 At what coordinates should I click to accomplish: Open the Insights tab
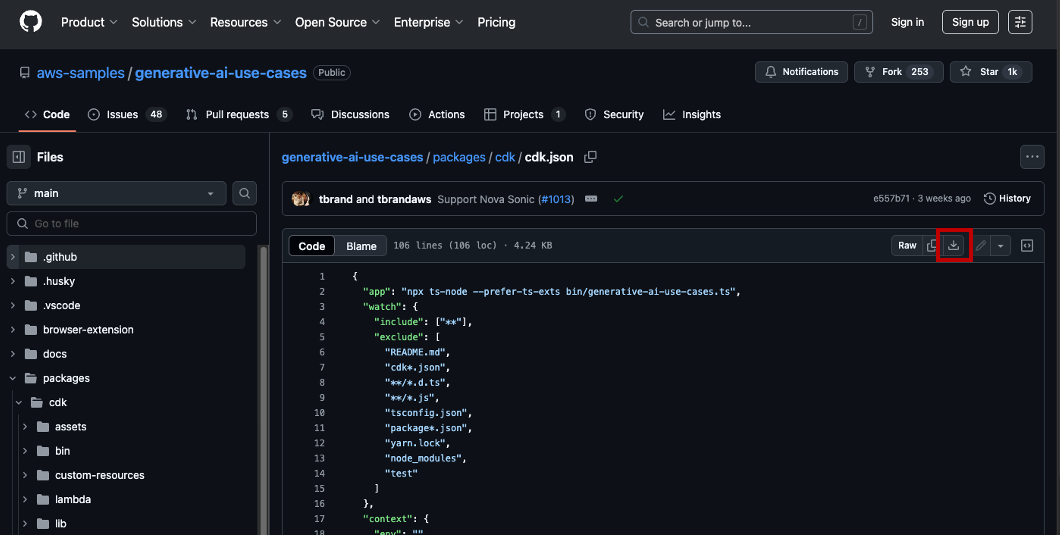[x=692, y=114]
